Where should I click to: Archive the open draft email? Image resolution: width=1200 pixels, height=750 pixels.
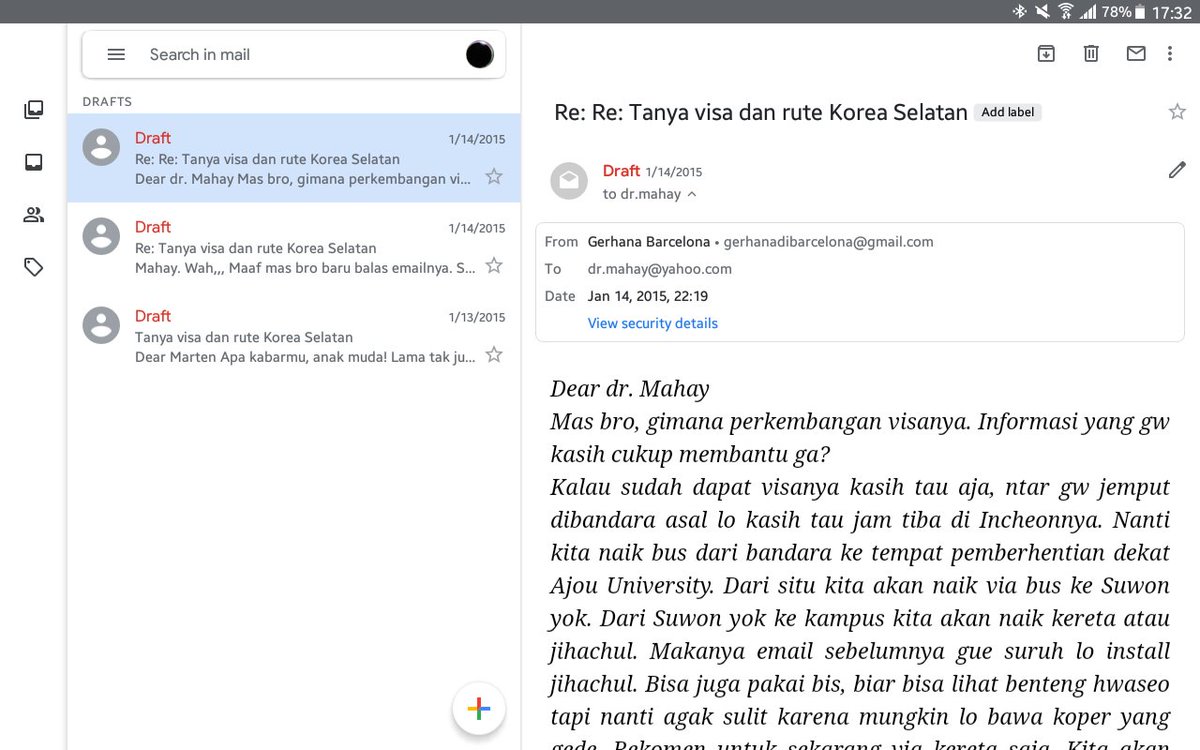(x=1046, y=53)
